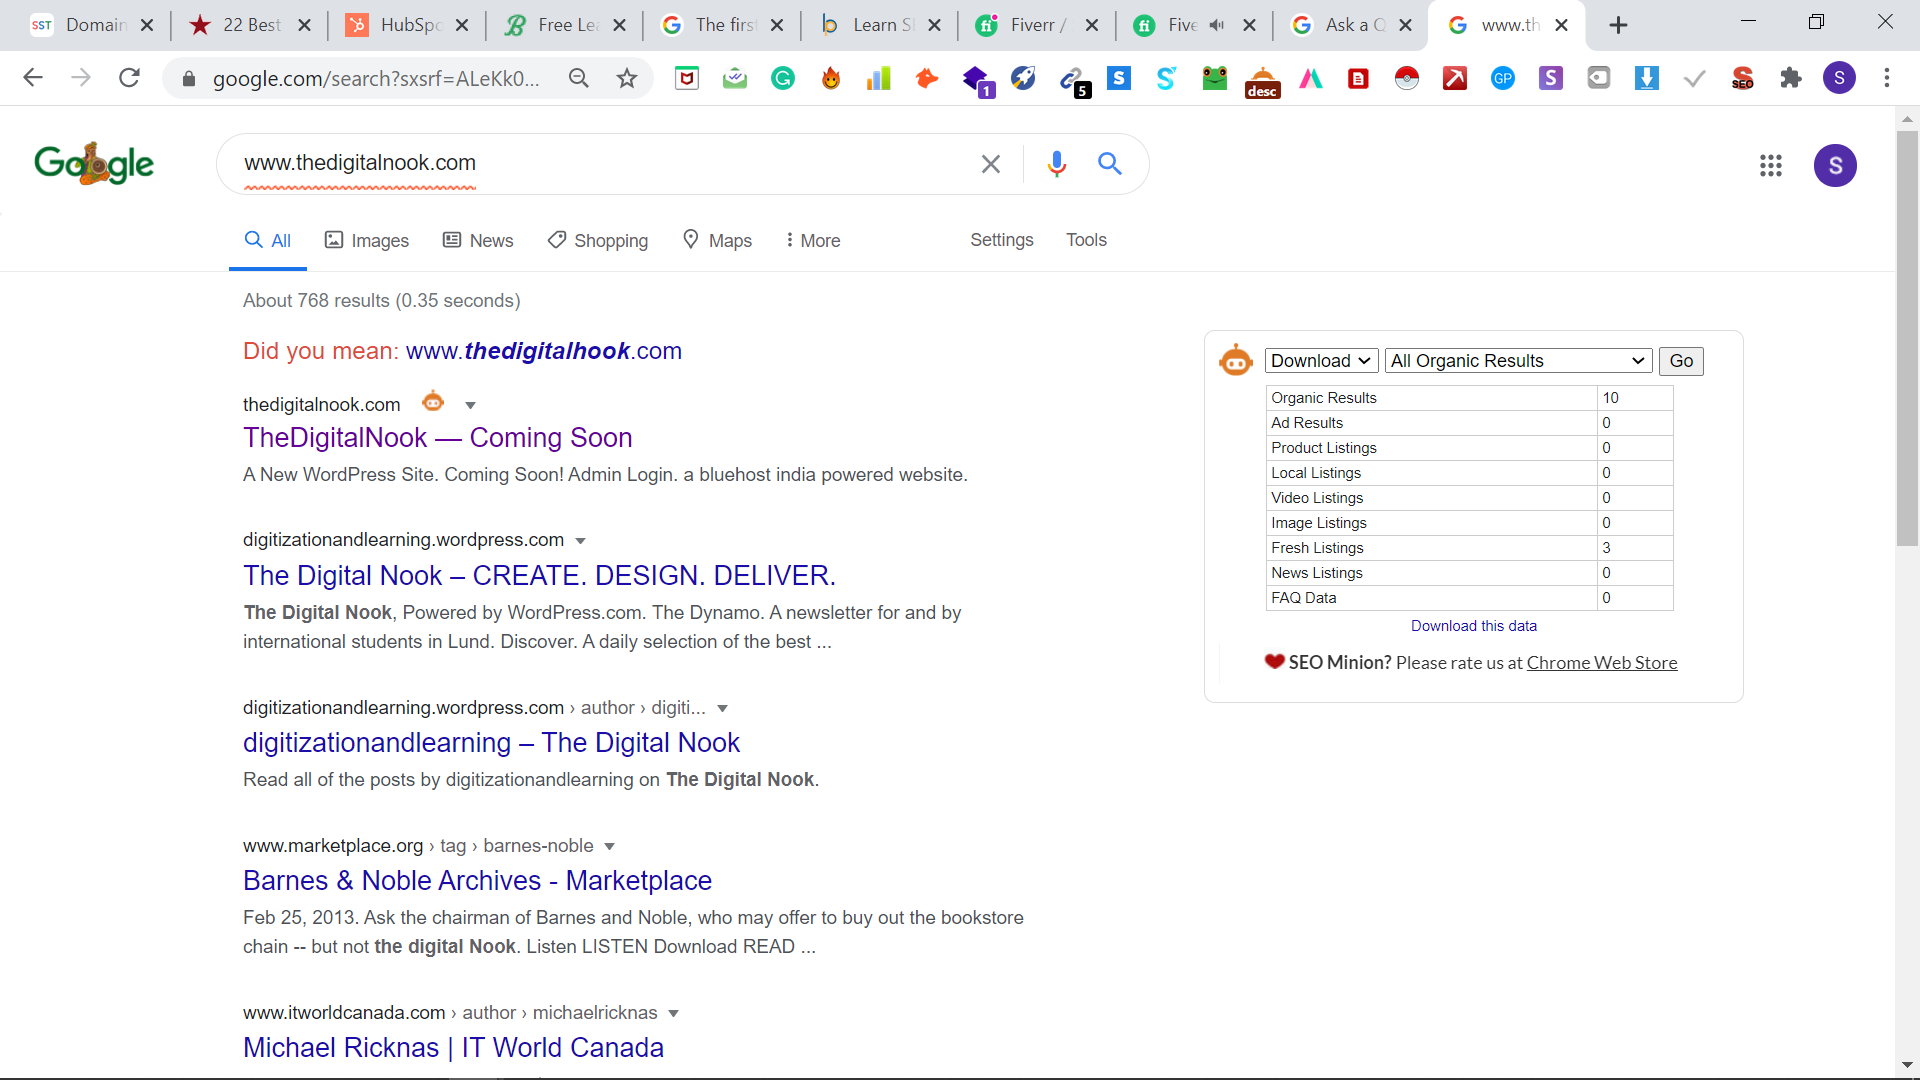Switch to the 22 Best browser tab
Screen dimensions: 1920x1080
pos(251,25)
